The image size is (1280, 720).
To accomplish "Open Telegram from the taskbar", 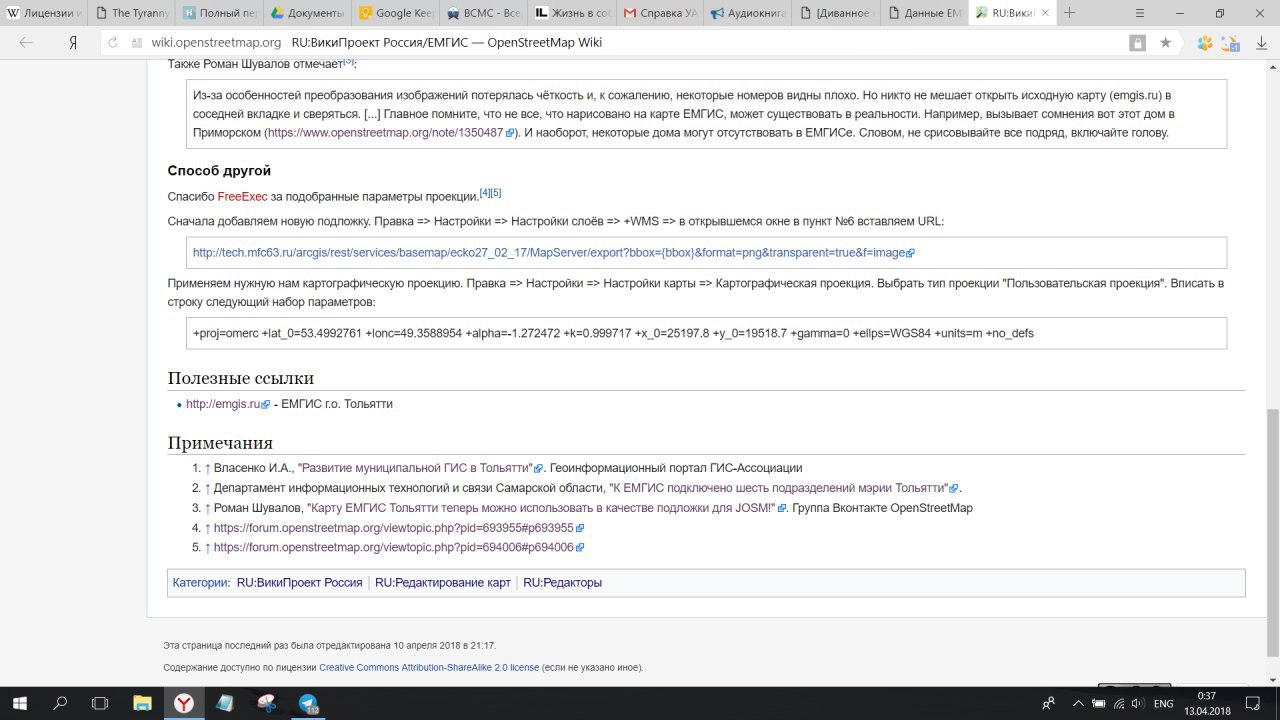I will pos(307,703).
